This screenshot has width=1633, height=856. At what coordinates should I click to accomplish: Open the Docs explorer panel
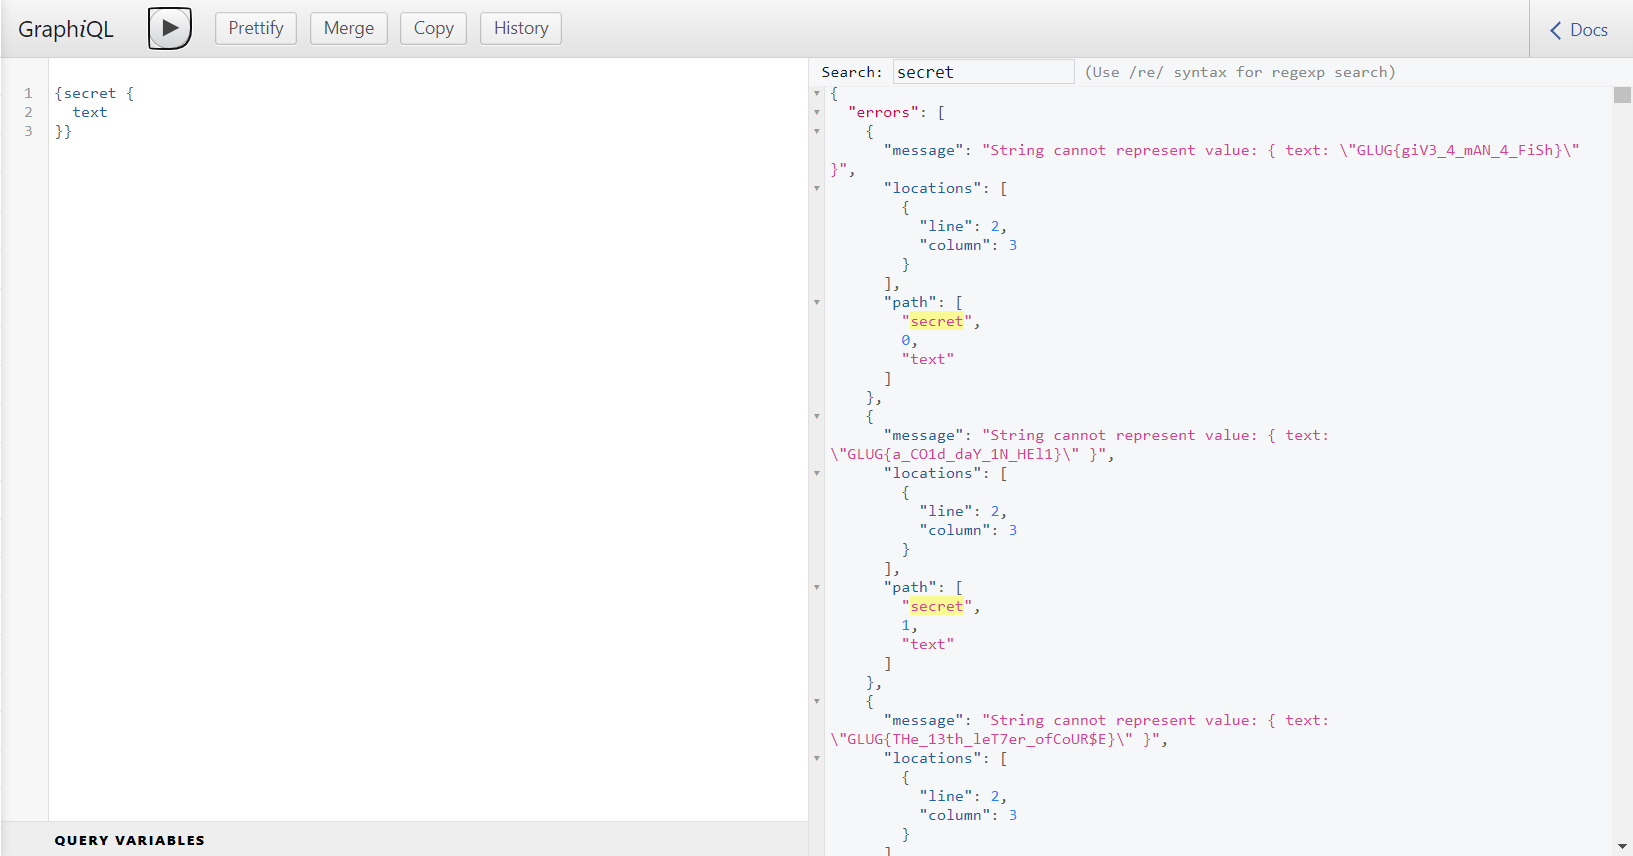pos(1580,30)
